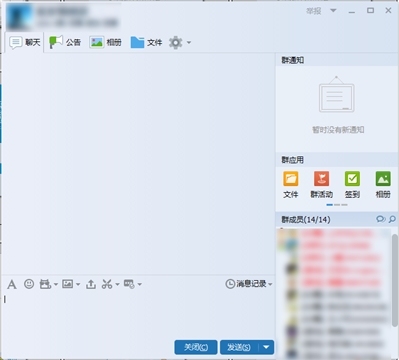Expand the dropdown arrow next to 举报
This screenshot has height=360, width=399.
(x=333, y=11)
